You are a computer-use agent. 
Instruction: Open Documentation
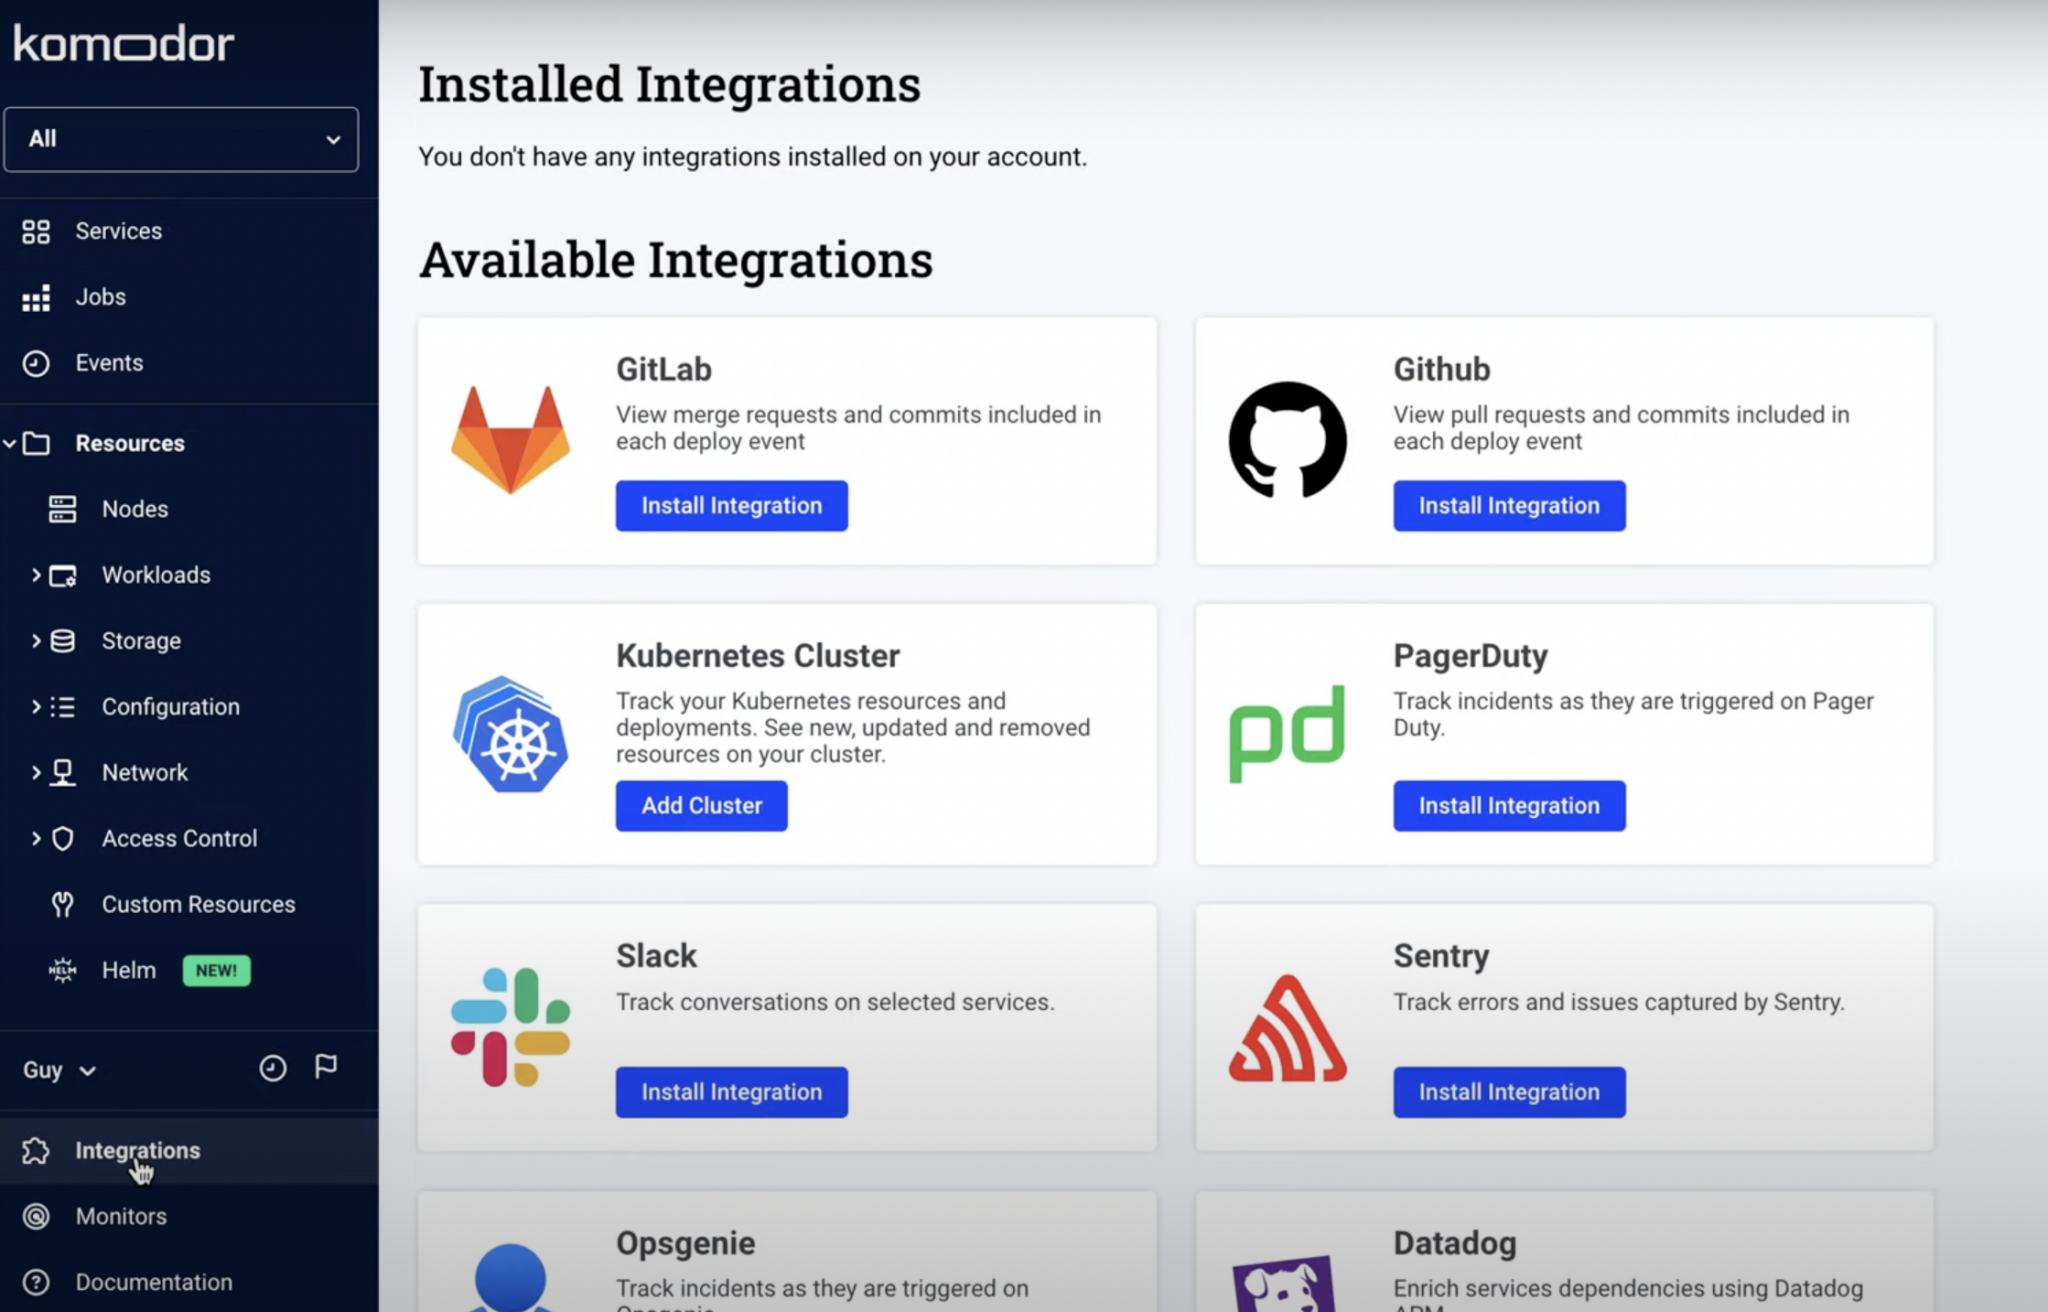pos(154,1283)
